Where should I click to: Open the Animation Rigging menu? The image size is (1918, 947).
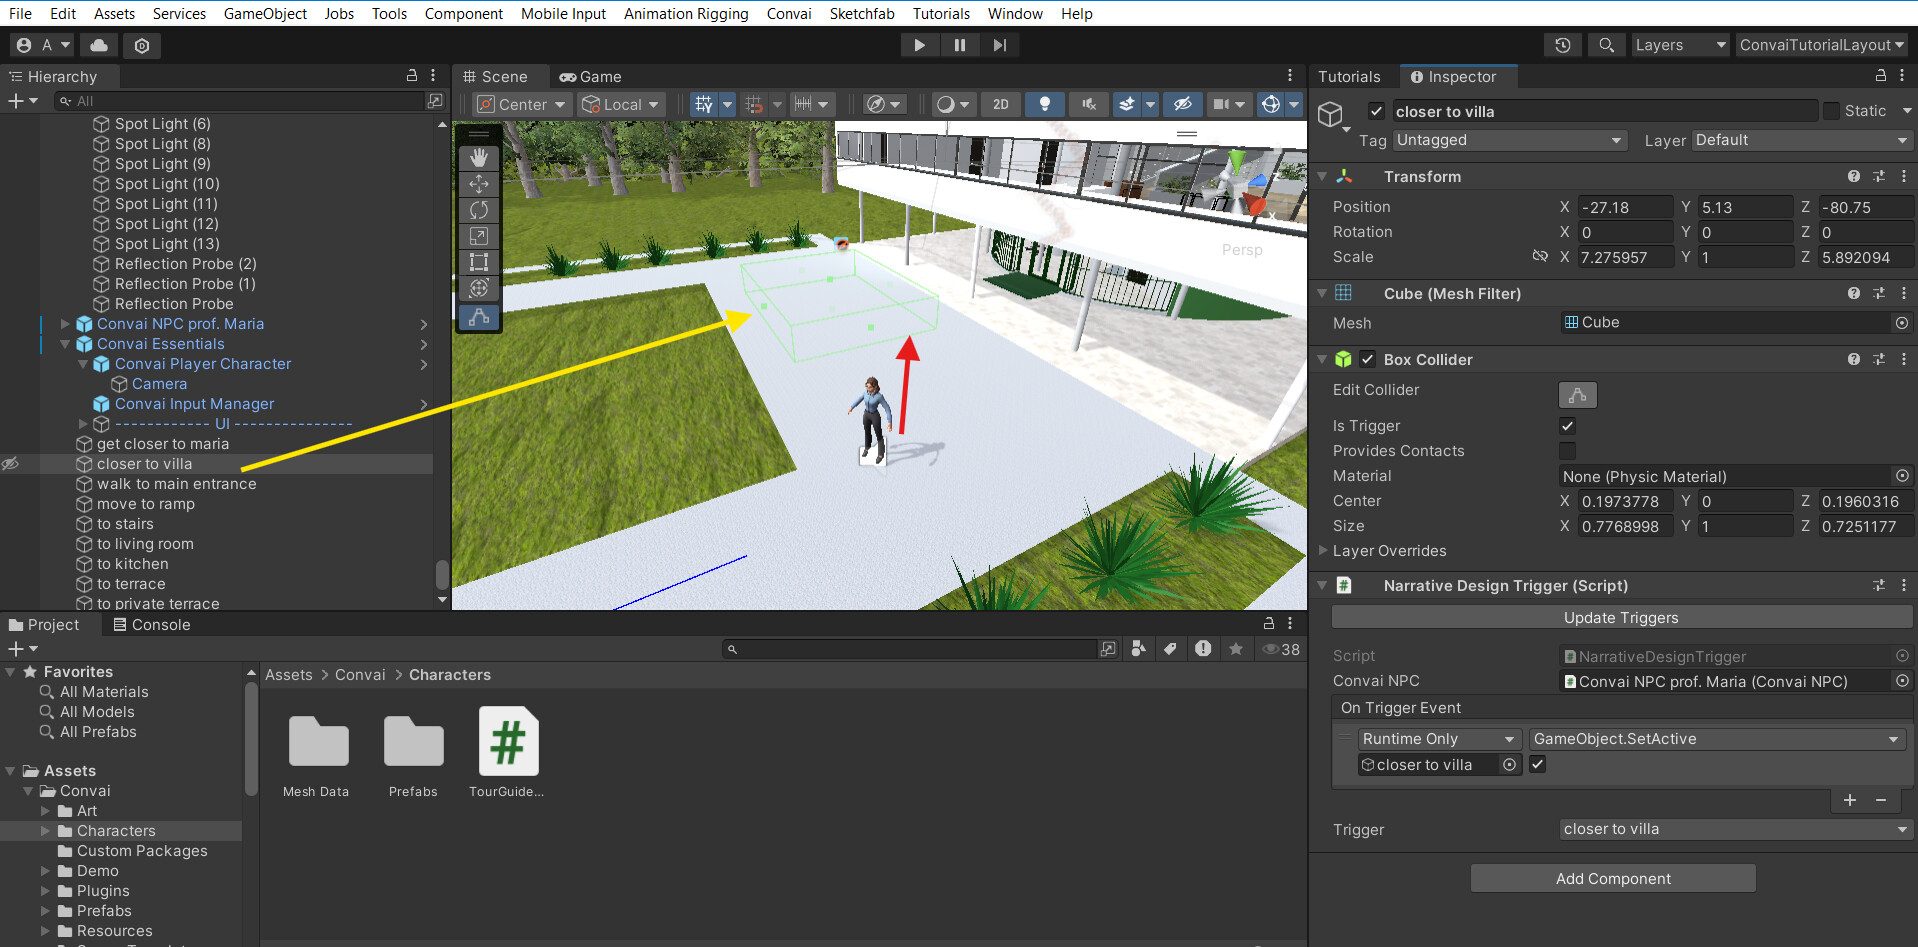coord(686,13)
